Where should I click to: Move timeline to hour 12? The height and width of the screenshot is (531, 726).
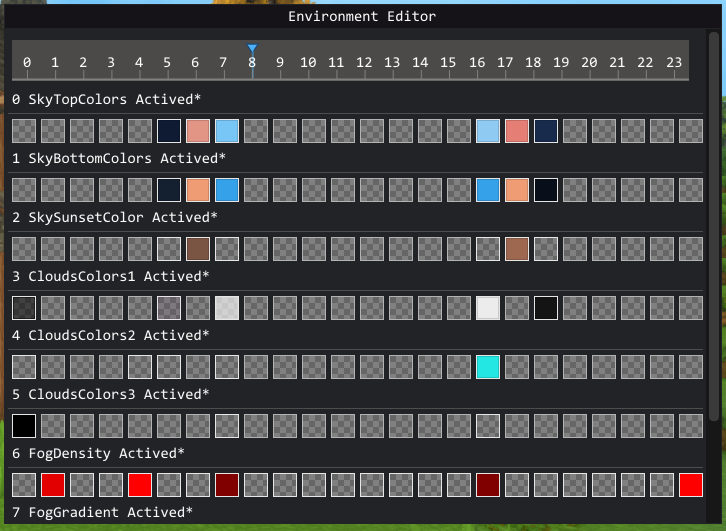click(x=364, y=62)
